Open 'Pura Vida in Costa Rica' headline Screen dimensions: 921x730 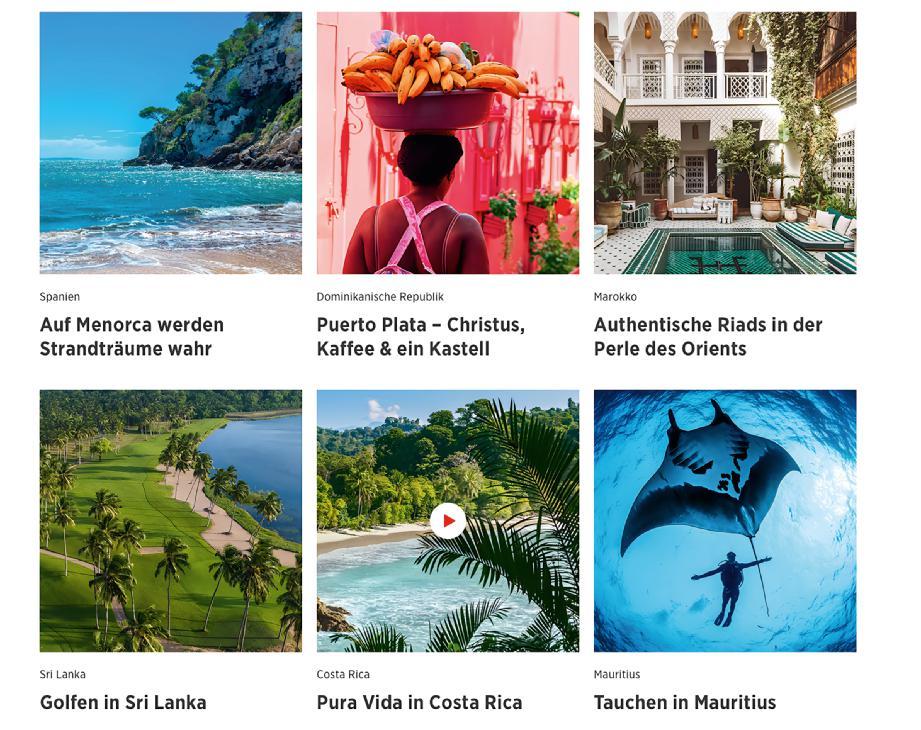419,702
